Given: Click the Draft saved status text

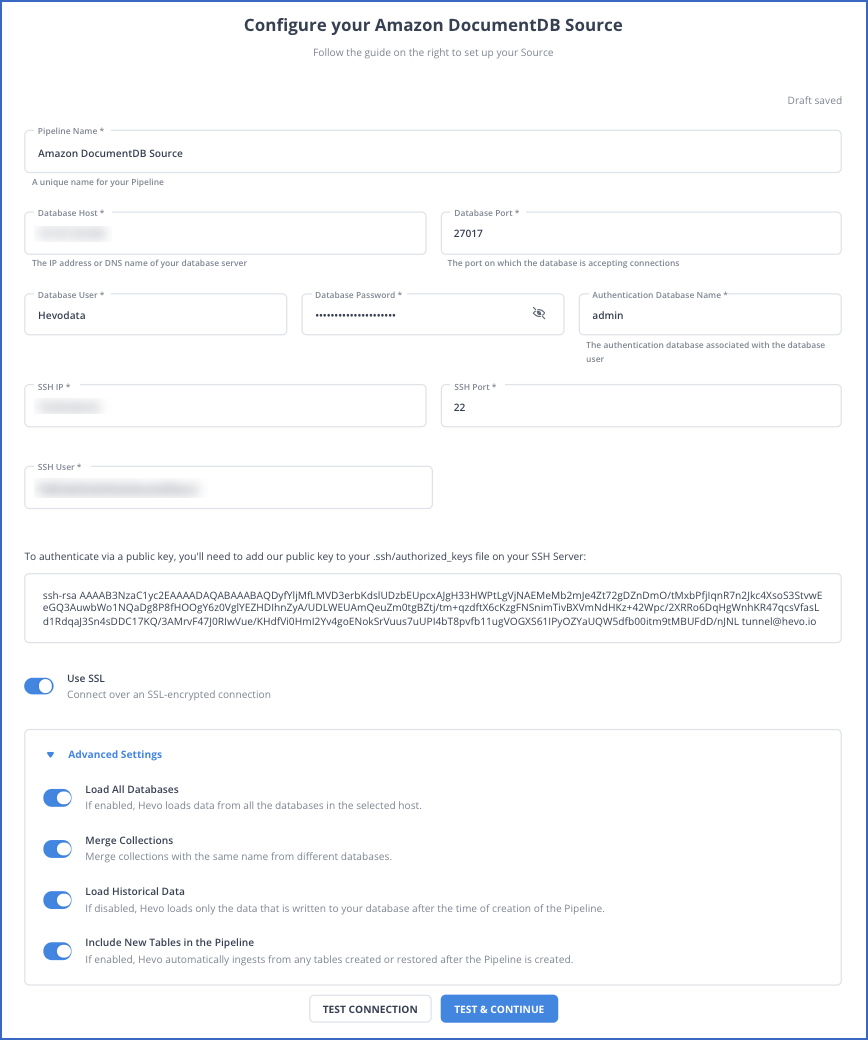Looking at the screenshot, I should pyautogui.click(x=814, y=100).
